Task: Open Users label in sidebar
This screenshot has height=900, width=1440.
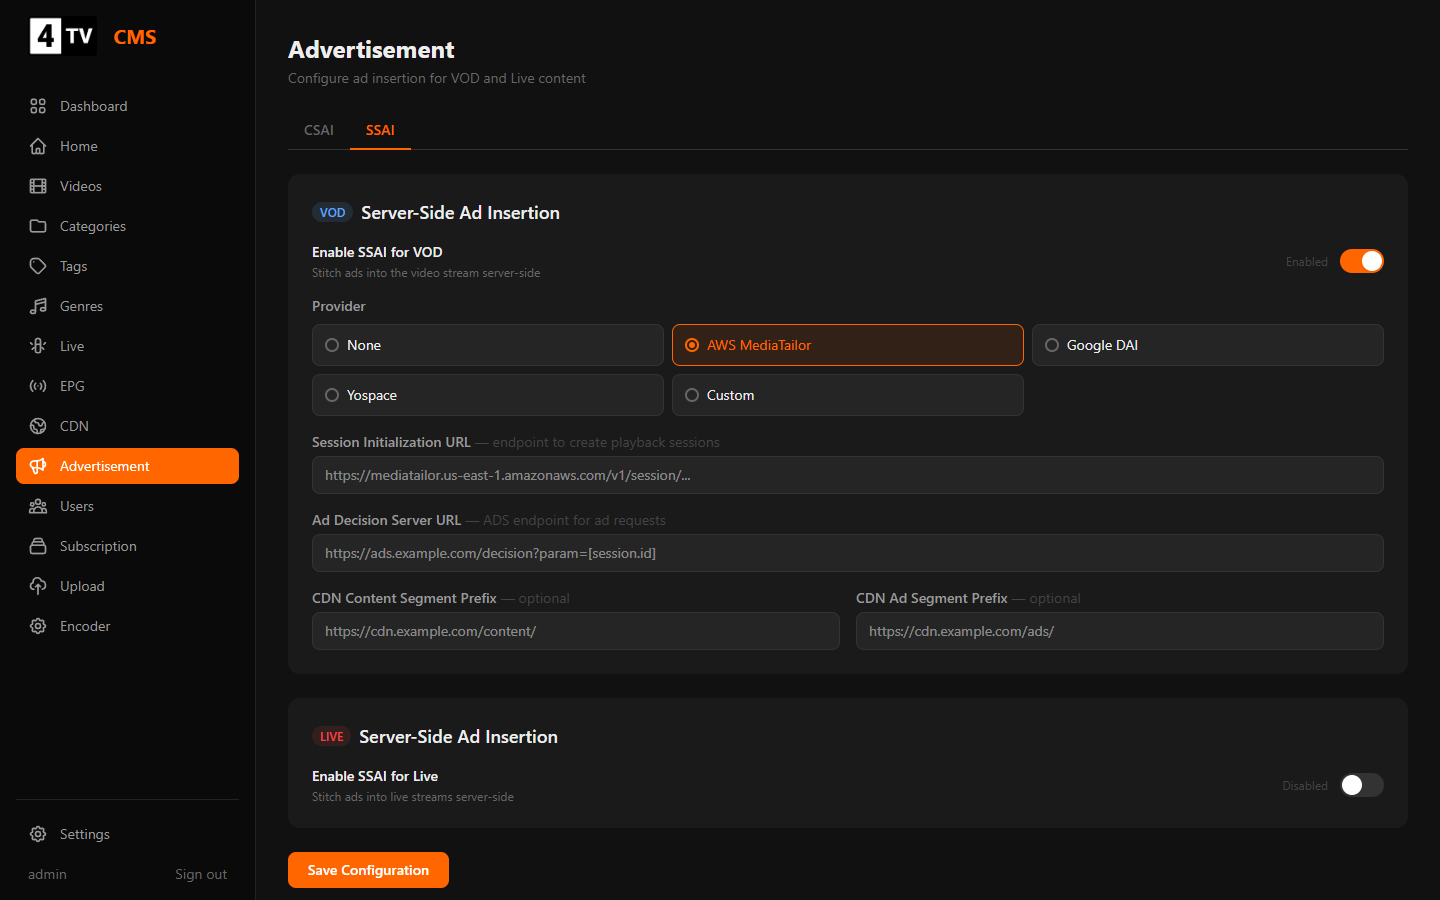Action: [x=77, y=506]
